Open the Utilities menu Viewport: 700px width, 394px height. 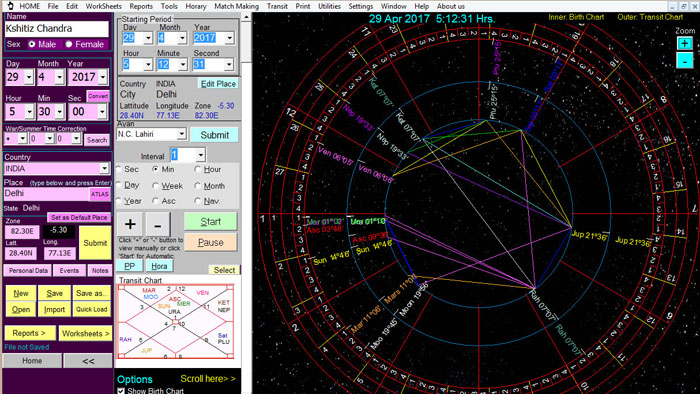click(x=329, y=6)
